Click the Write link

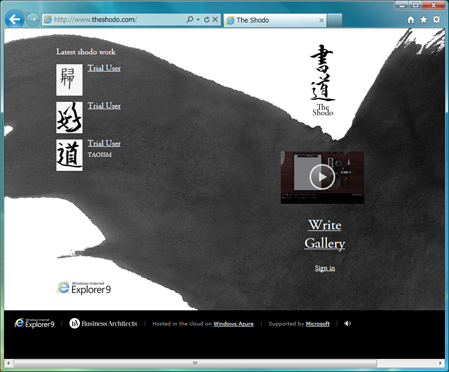coord(325,225)
